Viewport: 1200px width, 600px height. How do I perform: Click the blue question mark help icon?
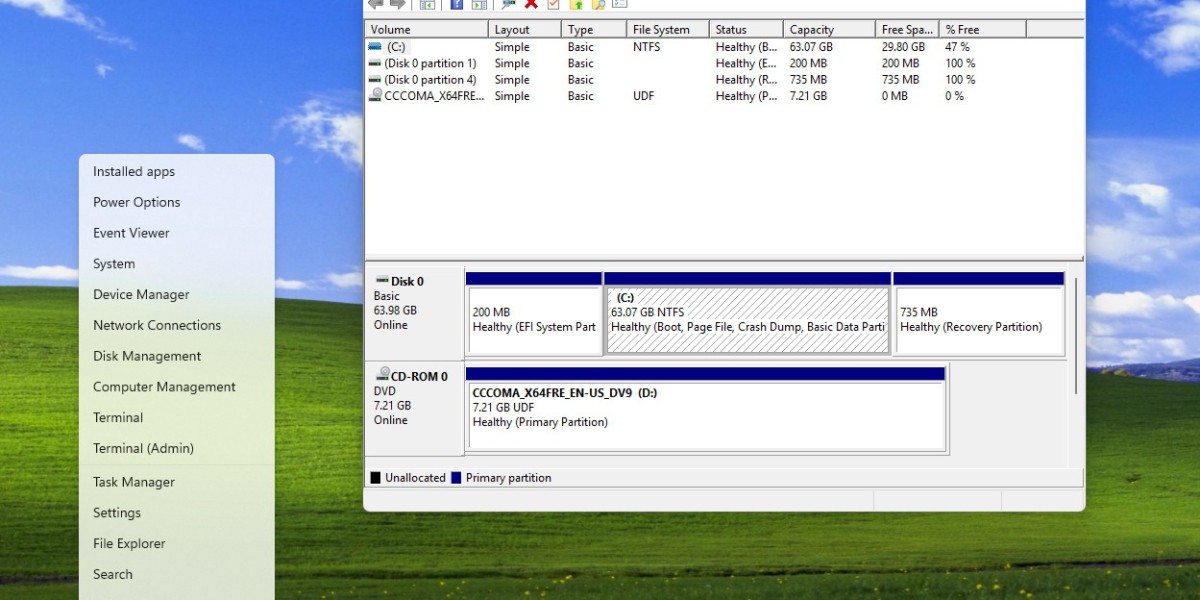tap(457, 4)
